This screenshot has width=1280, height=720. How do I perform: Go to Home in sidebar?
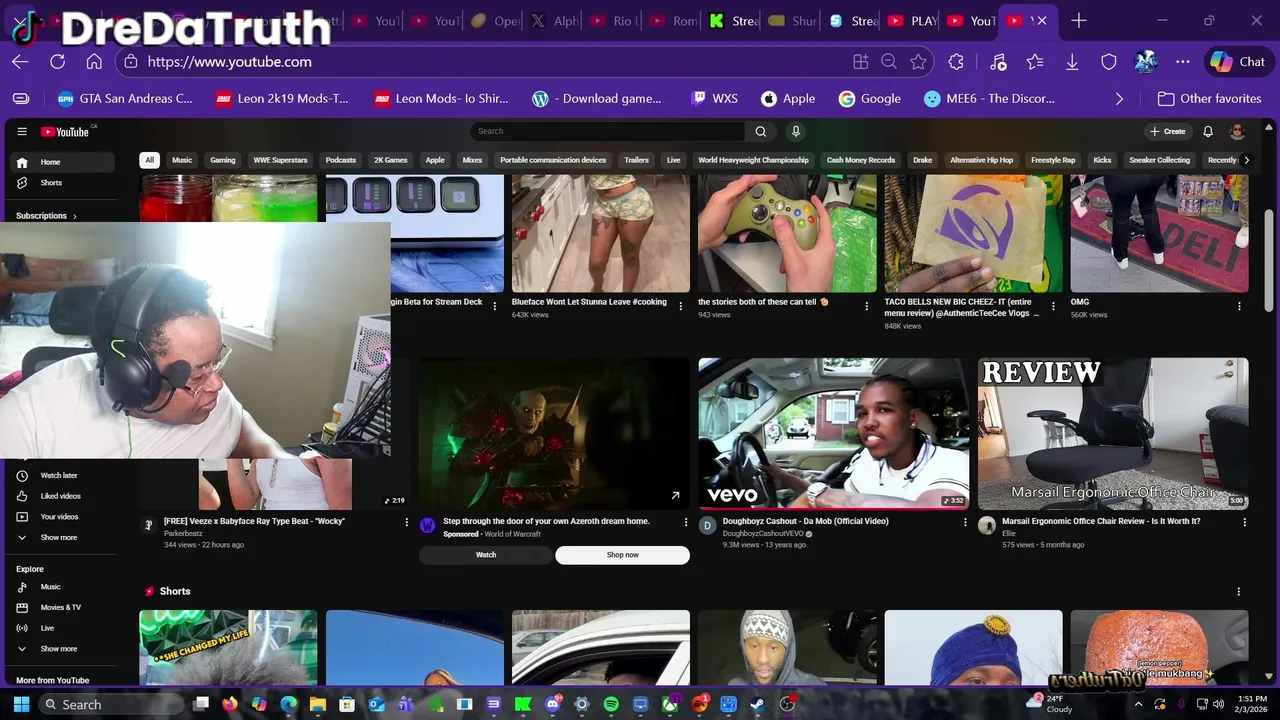click(62, 162)
